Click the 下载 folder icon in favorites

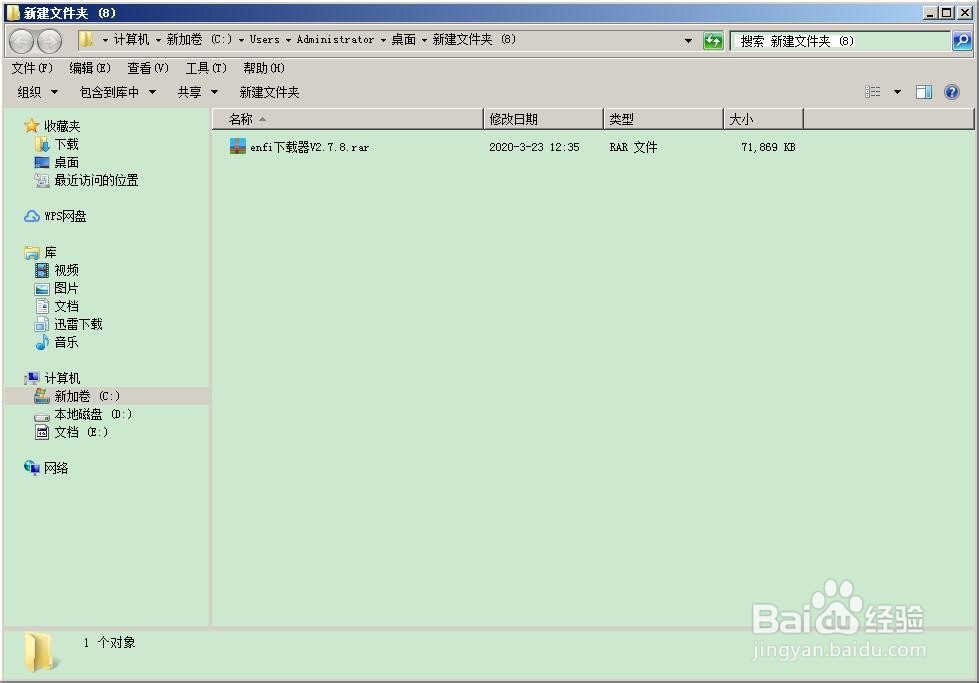pyautogui.click(x=42, y=145)
